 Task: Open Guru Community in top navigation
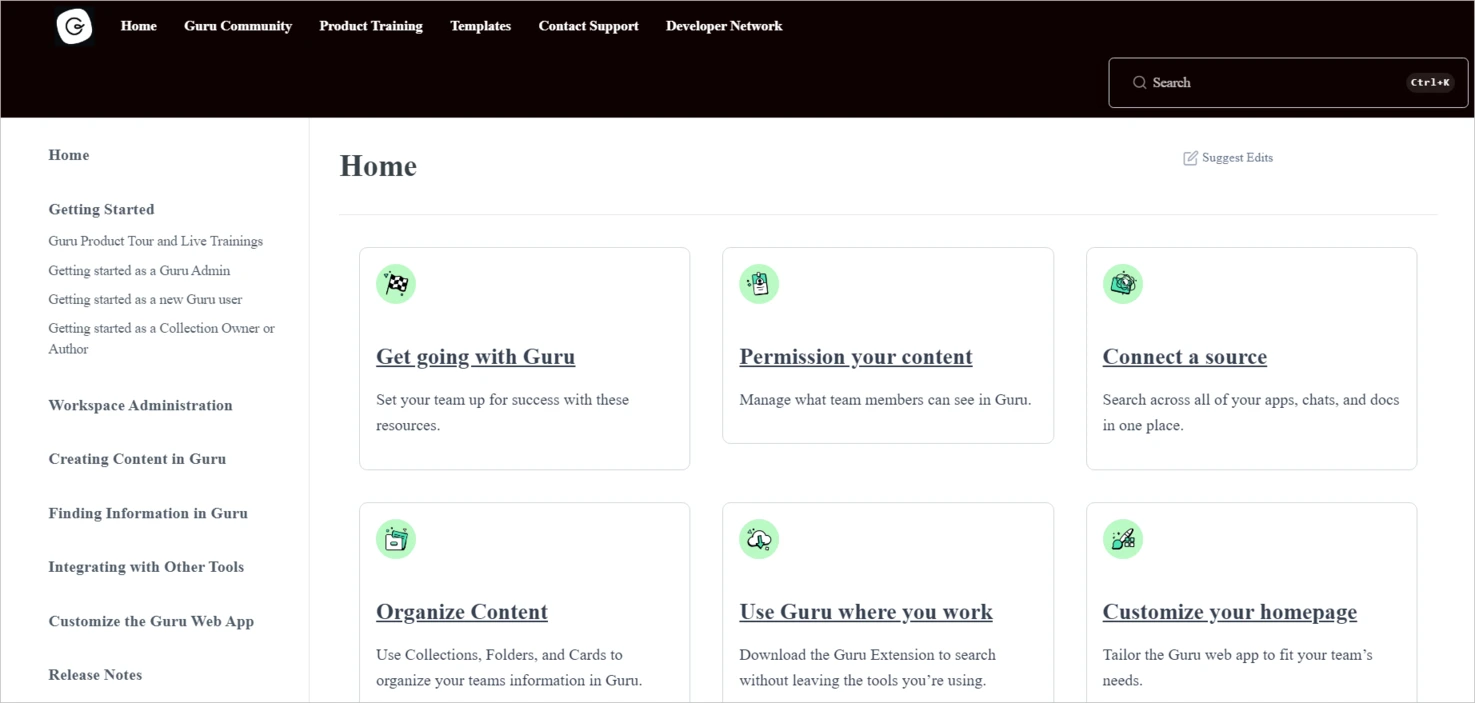click(238, 26)
